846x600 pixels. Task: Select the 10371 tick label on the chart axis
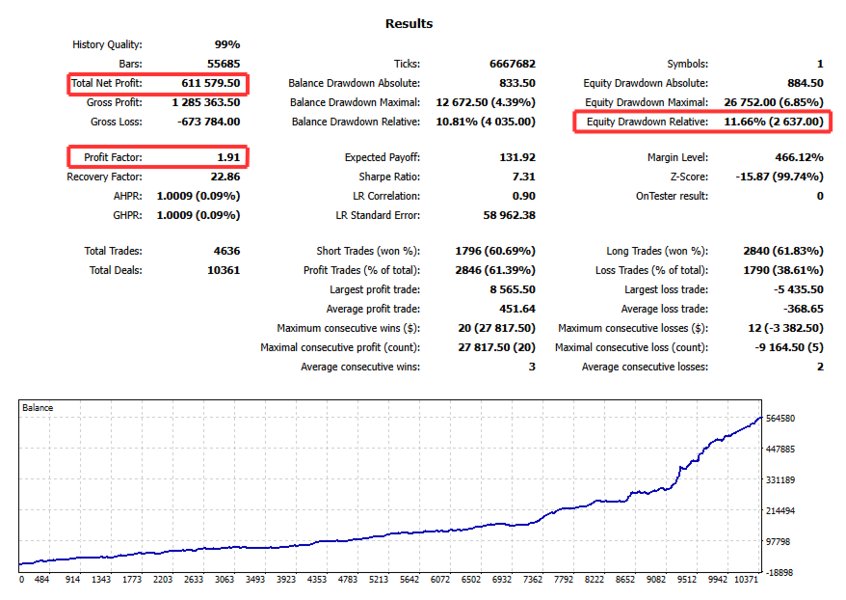point(746,579)
